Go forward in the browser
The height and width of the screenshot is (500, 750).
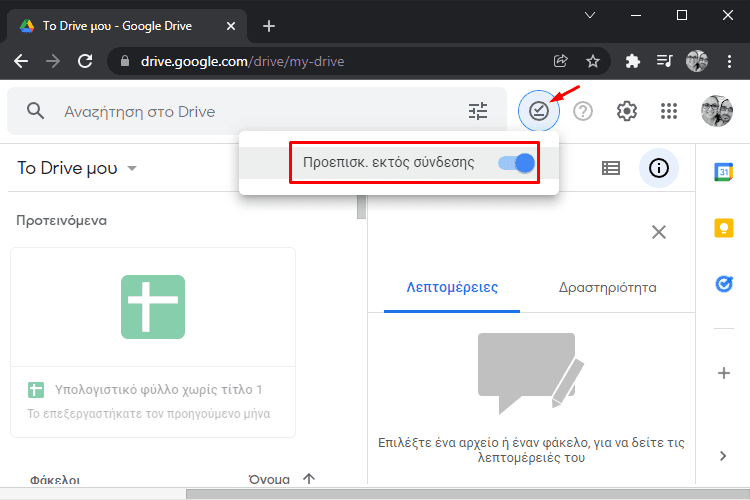(53, 61)
